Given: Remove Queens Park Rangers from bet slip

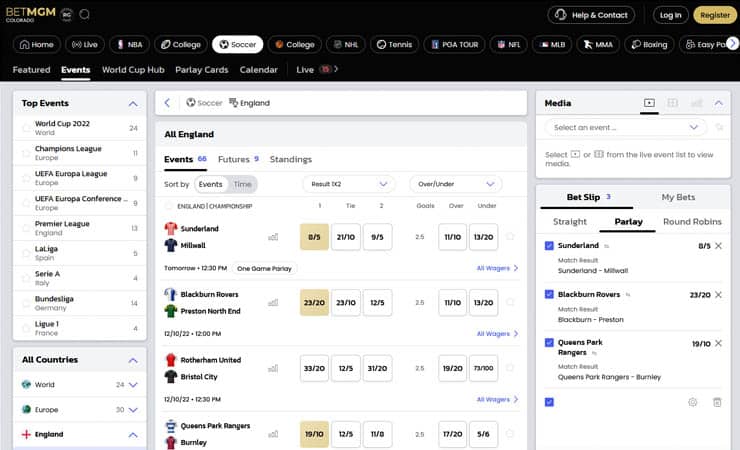Looking at the screenshot, I should (x=718, y=343).
